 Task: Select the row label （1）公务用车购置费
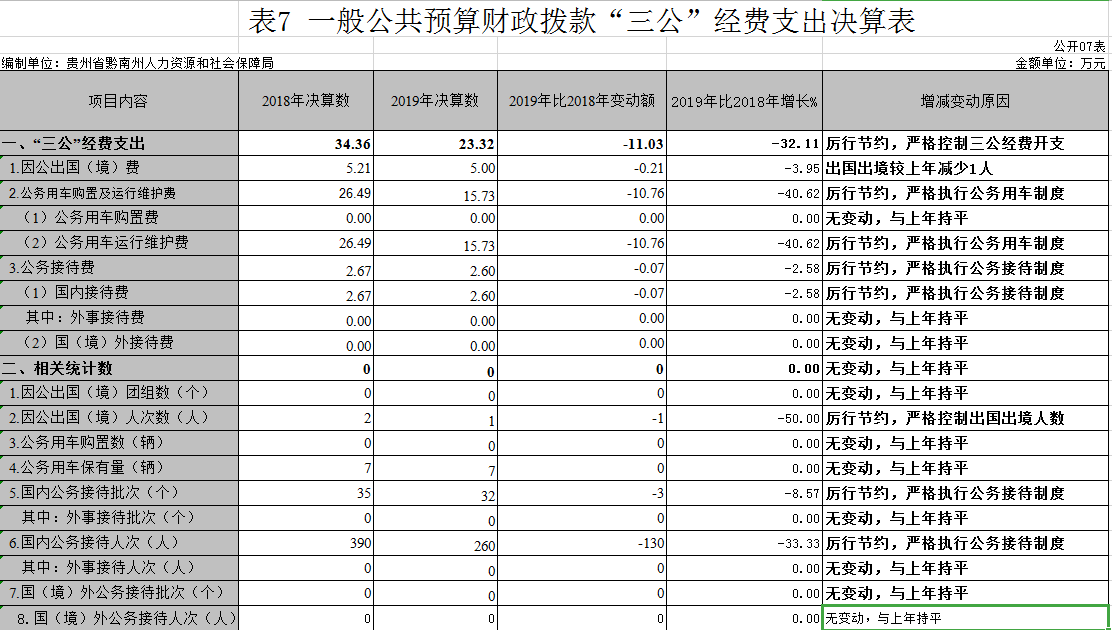(x=118, y=218)
